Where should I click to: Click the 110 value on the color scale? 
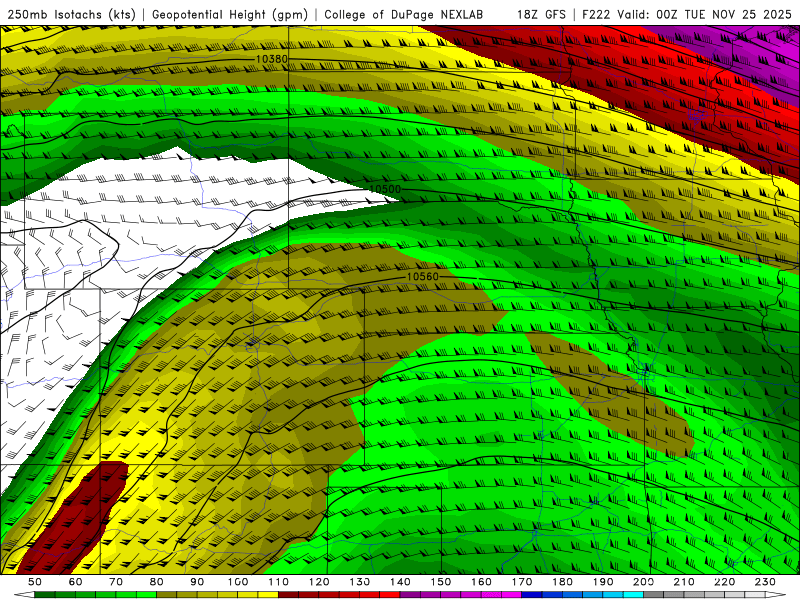point(279,582)
